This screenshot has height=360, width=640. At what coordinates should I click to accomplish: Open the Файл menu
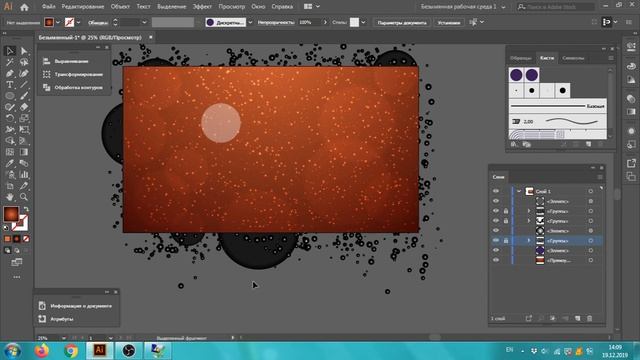(x=48, y=7)
